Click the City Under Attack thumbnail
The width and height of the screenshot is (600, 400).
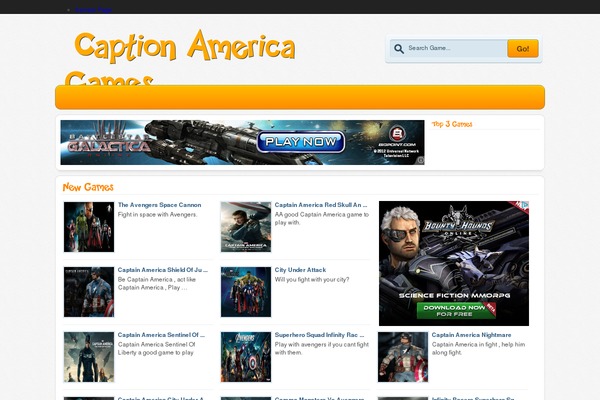tap(246, 292)
